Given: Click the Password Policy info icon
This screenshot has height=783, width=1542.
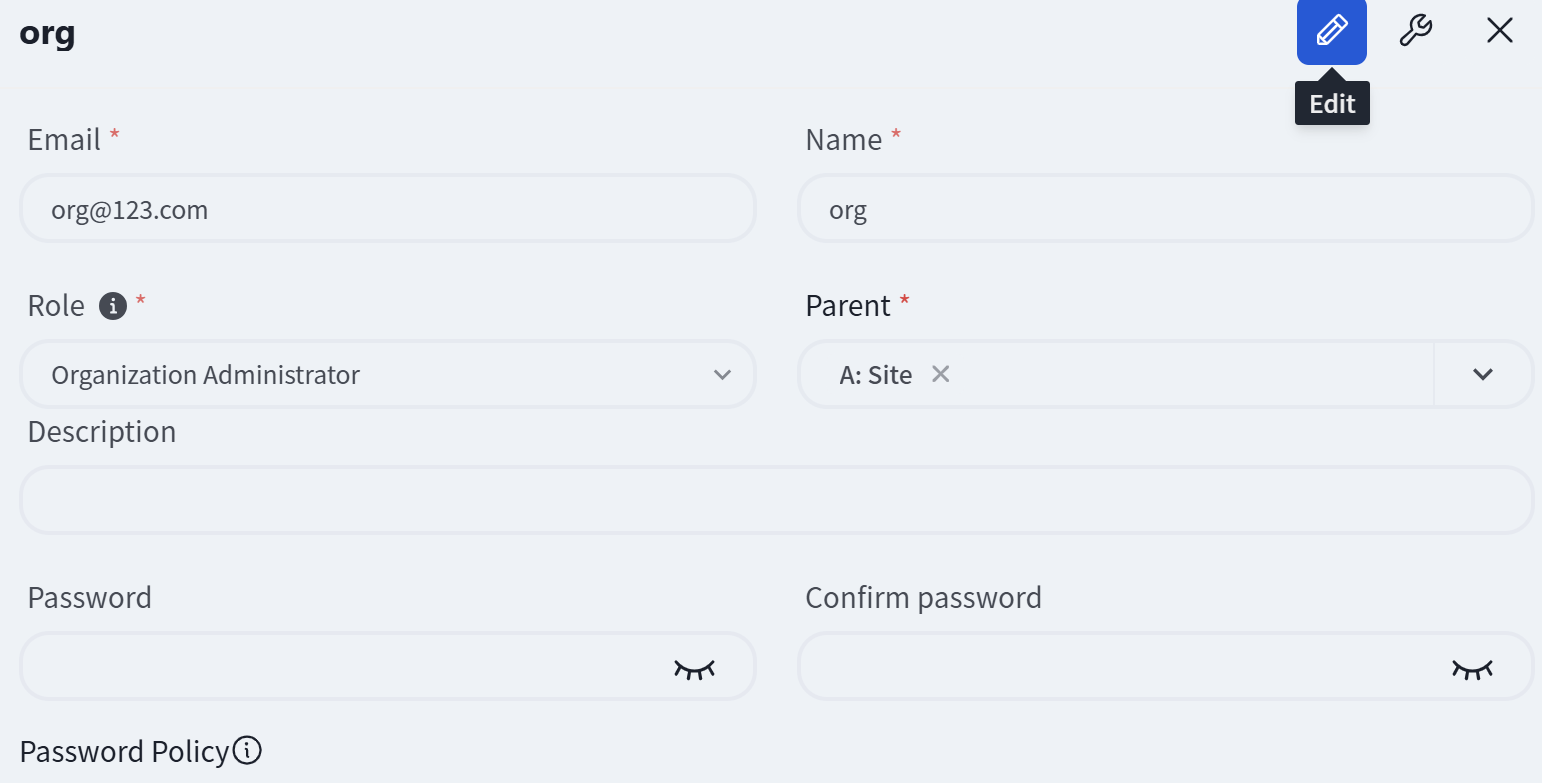Looking at the screenshot, I should click(247, 750).
